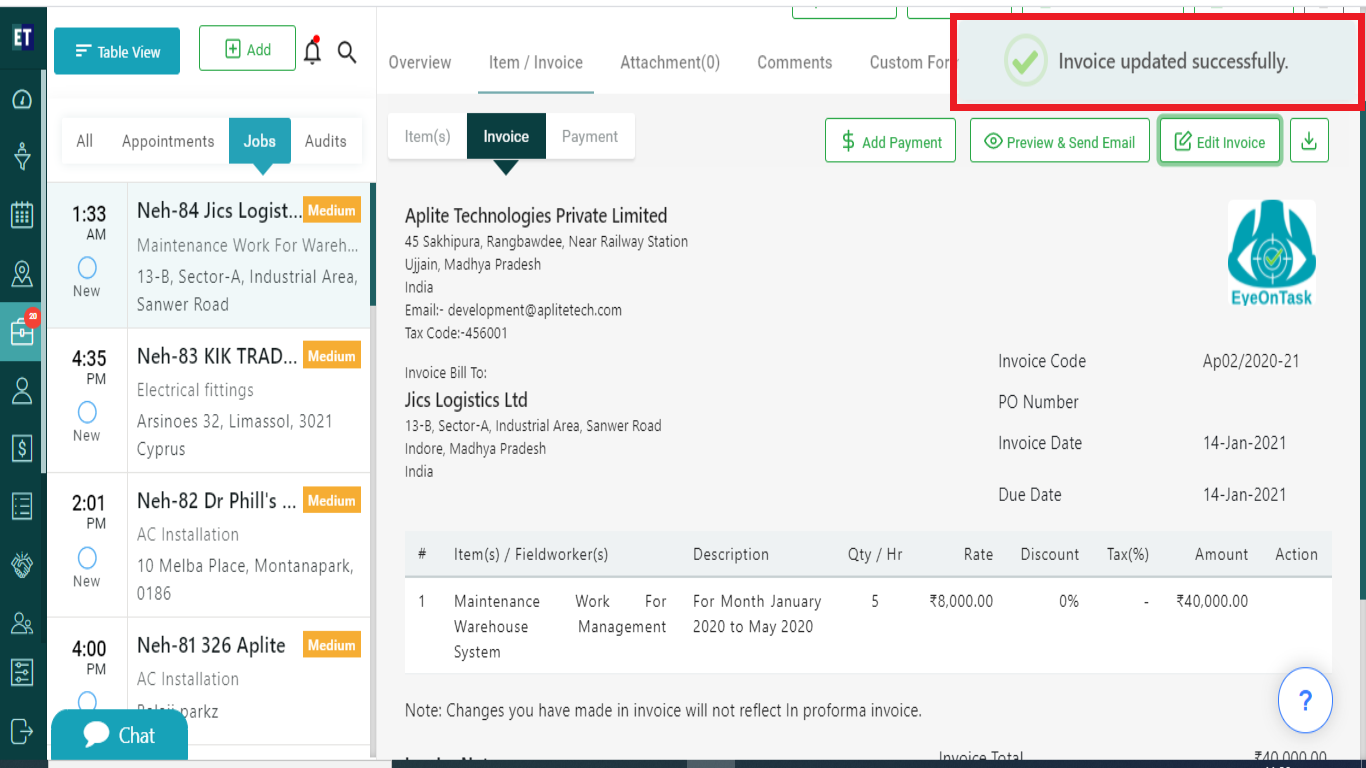Open job Neh-81 326 Aplite
Screen dimensions: 1366x768
(208, 680)
